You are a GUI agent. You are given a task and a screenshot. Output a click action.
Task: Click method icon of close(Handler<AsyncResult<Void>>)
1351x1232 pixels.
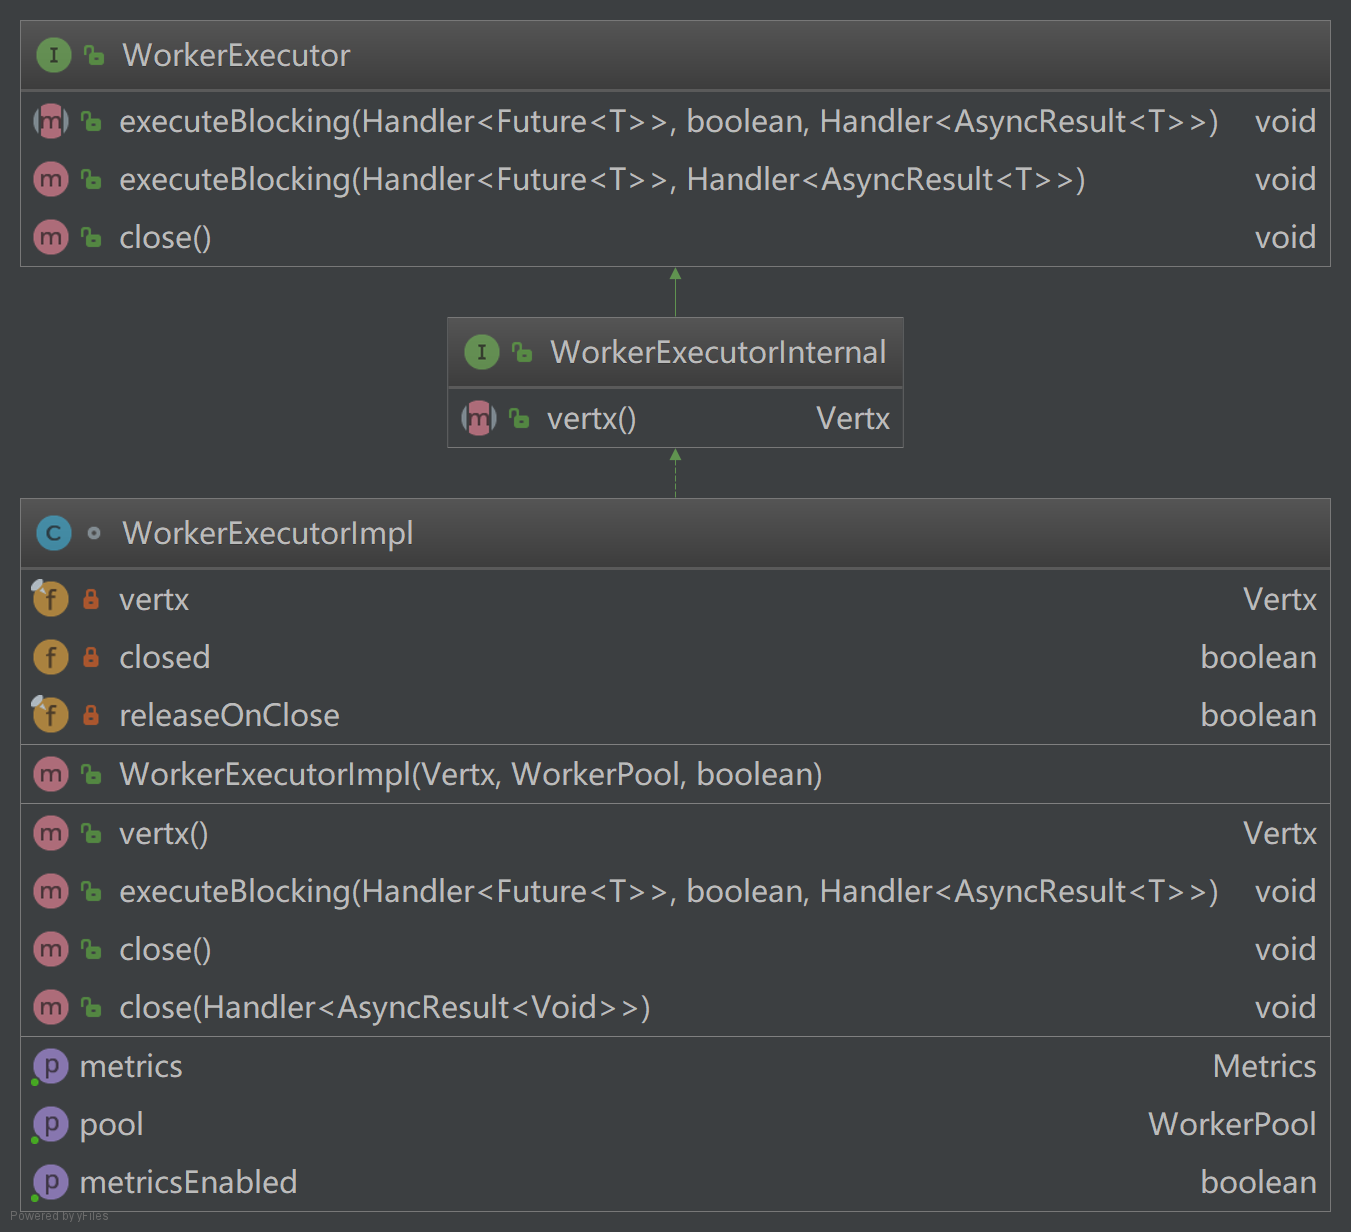tap(51, 1007)
